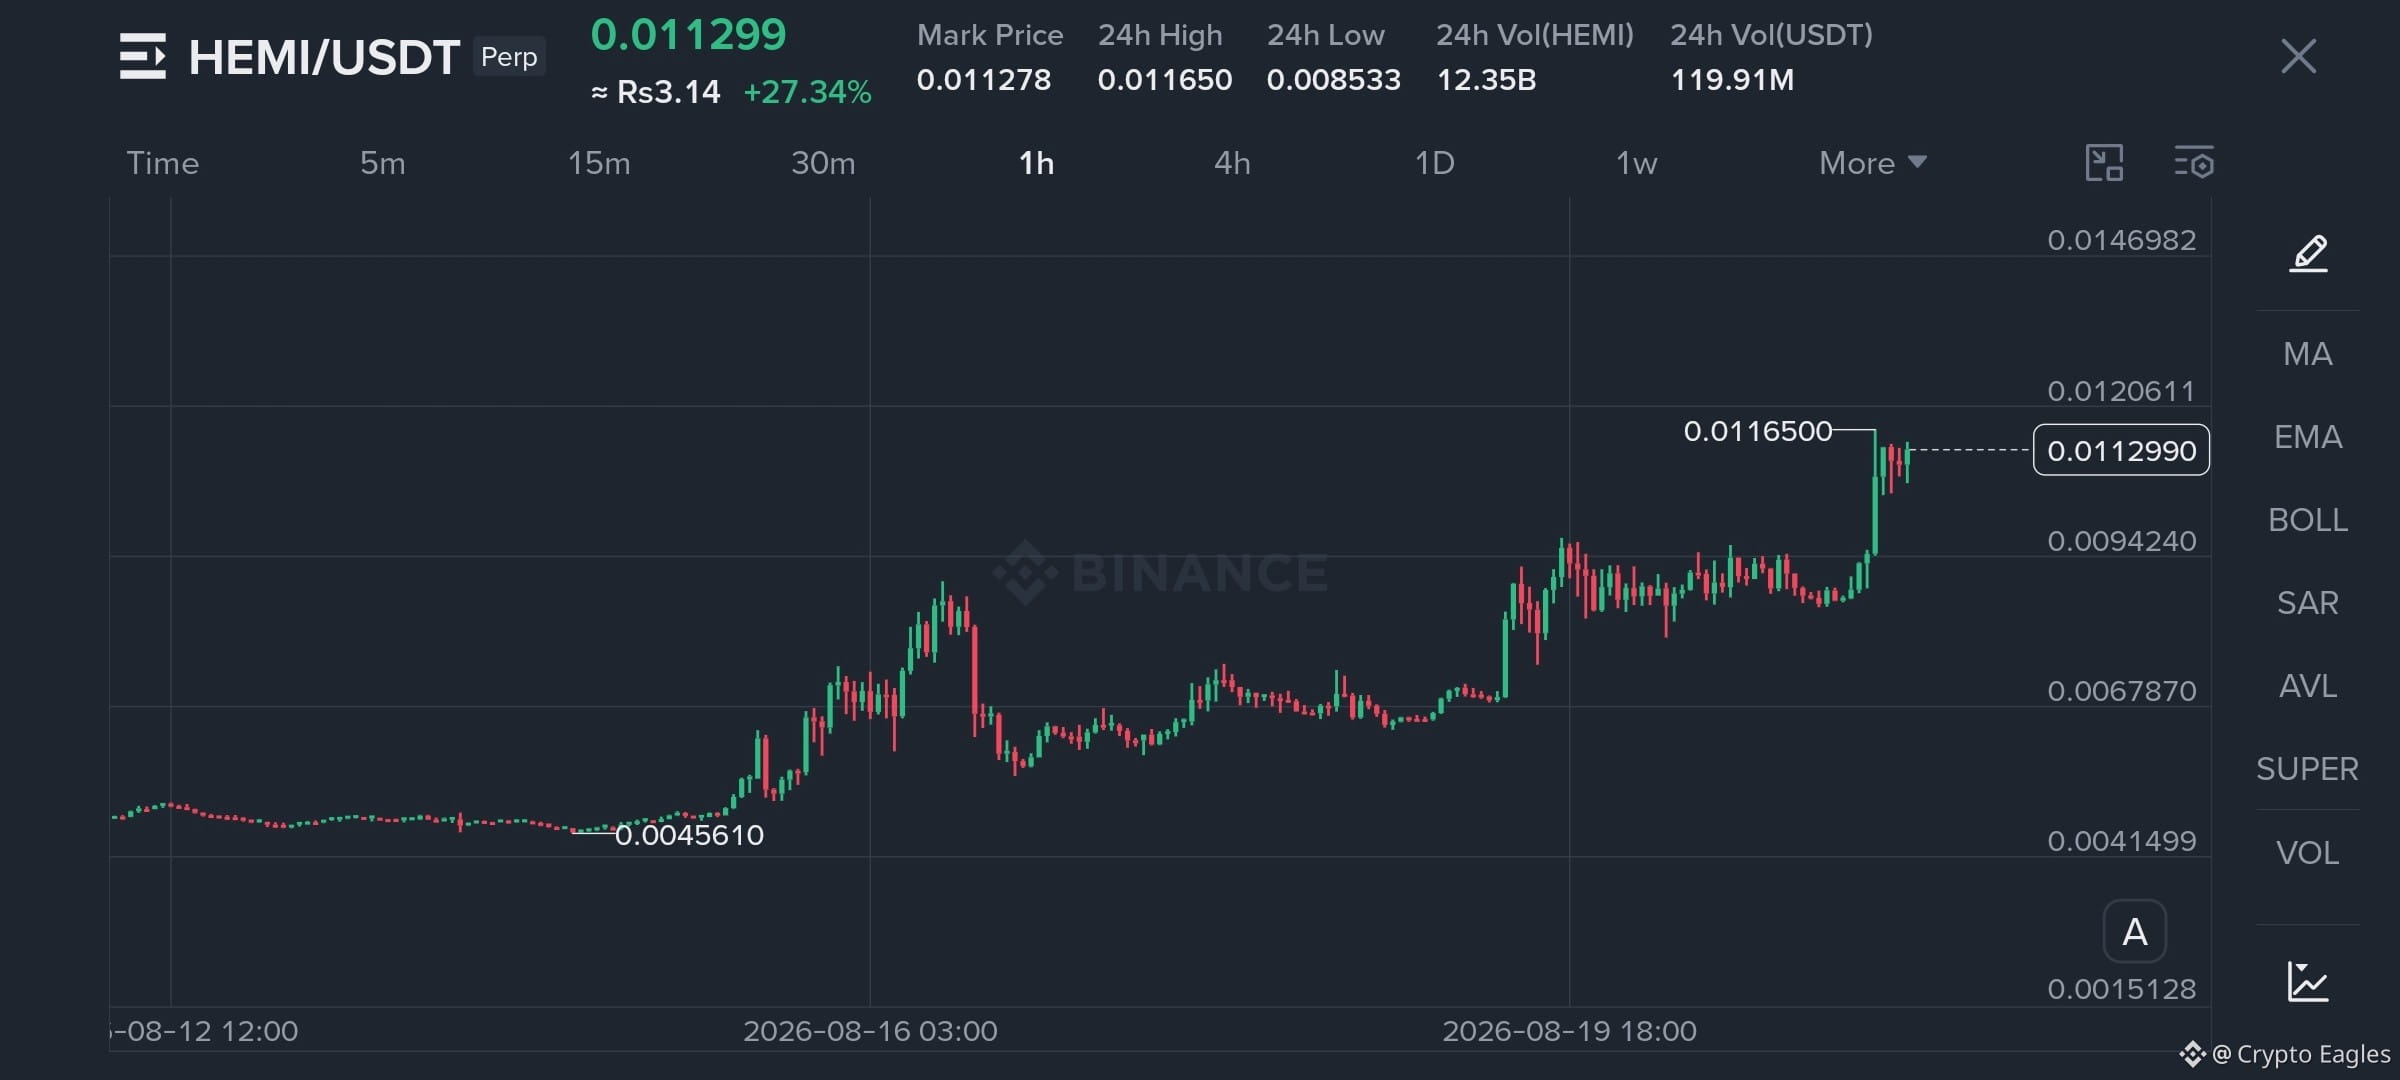The height and width of the screenshot is (1080, 2400).
Task: Select the 1w timeframe
Action: [1636, 163]
